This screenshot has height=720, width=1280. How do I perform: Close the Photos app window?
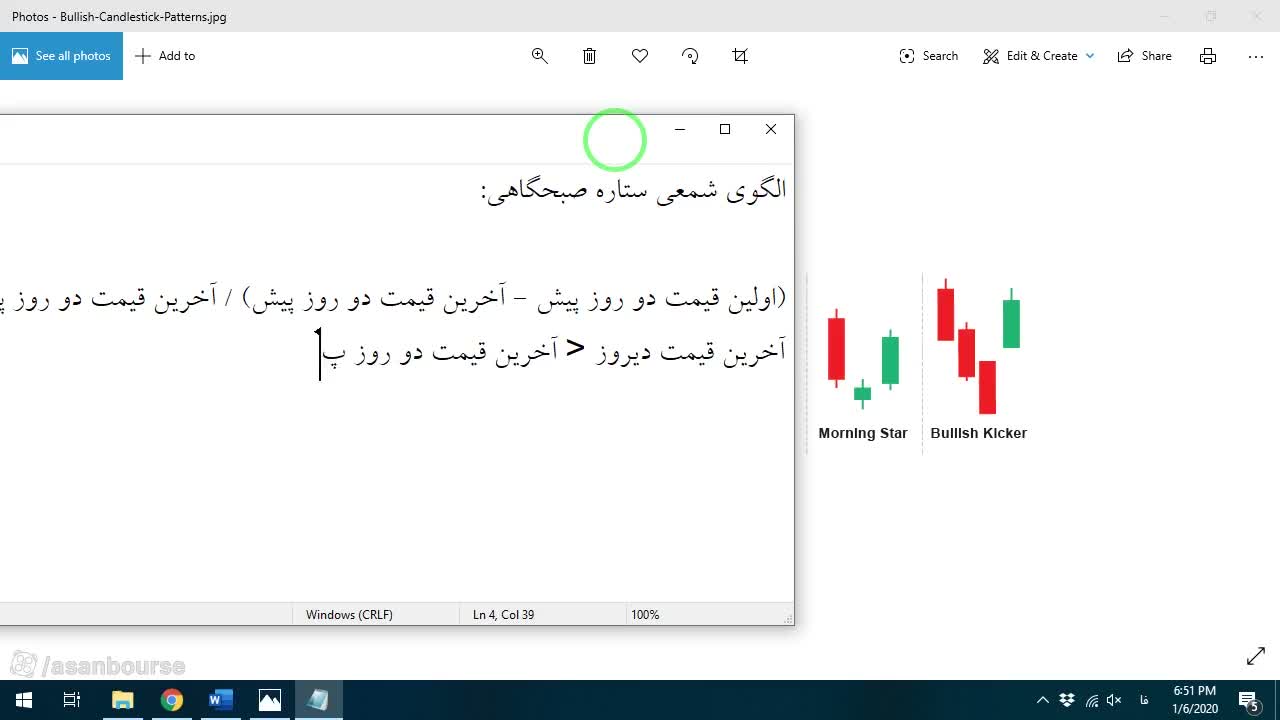[x=1257, y=16]
